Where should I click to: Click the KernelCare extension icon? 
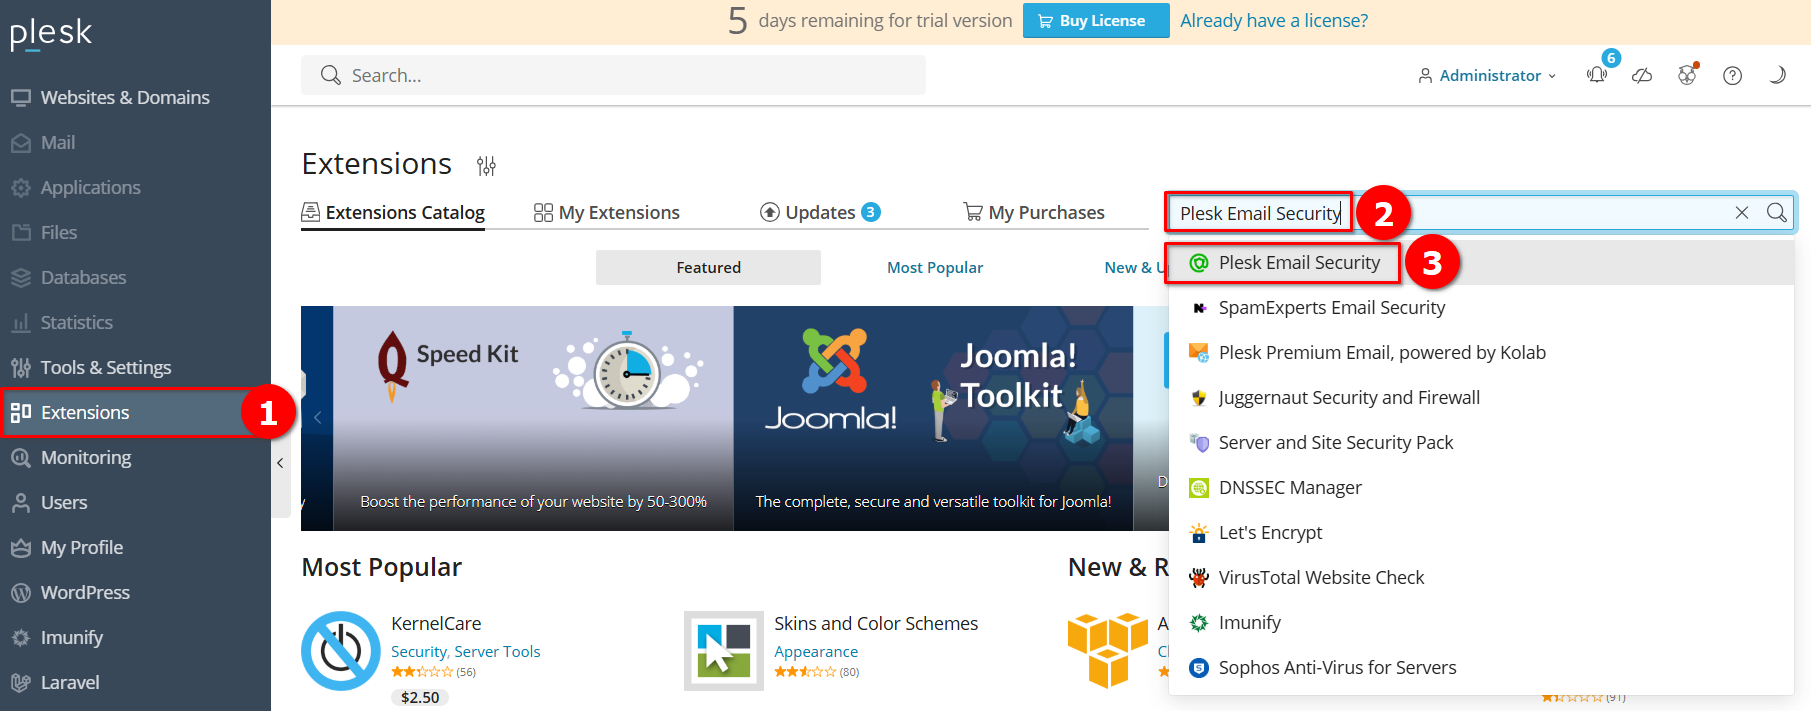(x=341, y=651)
